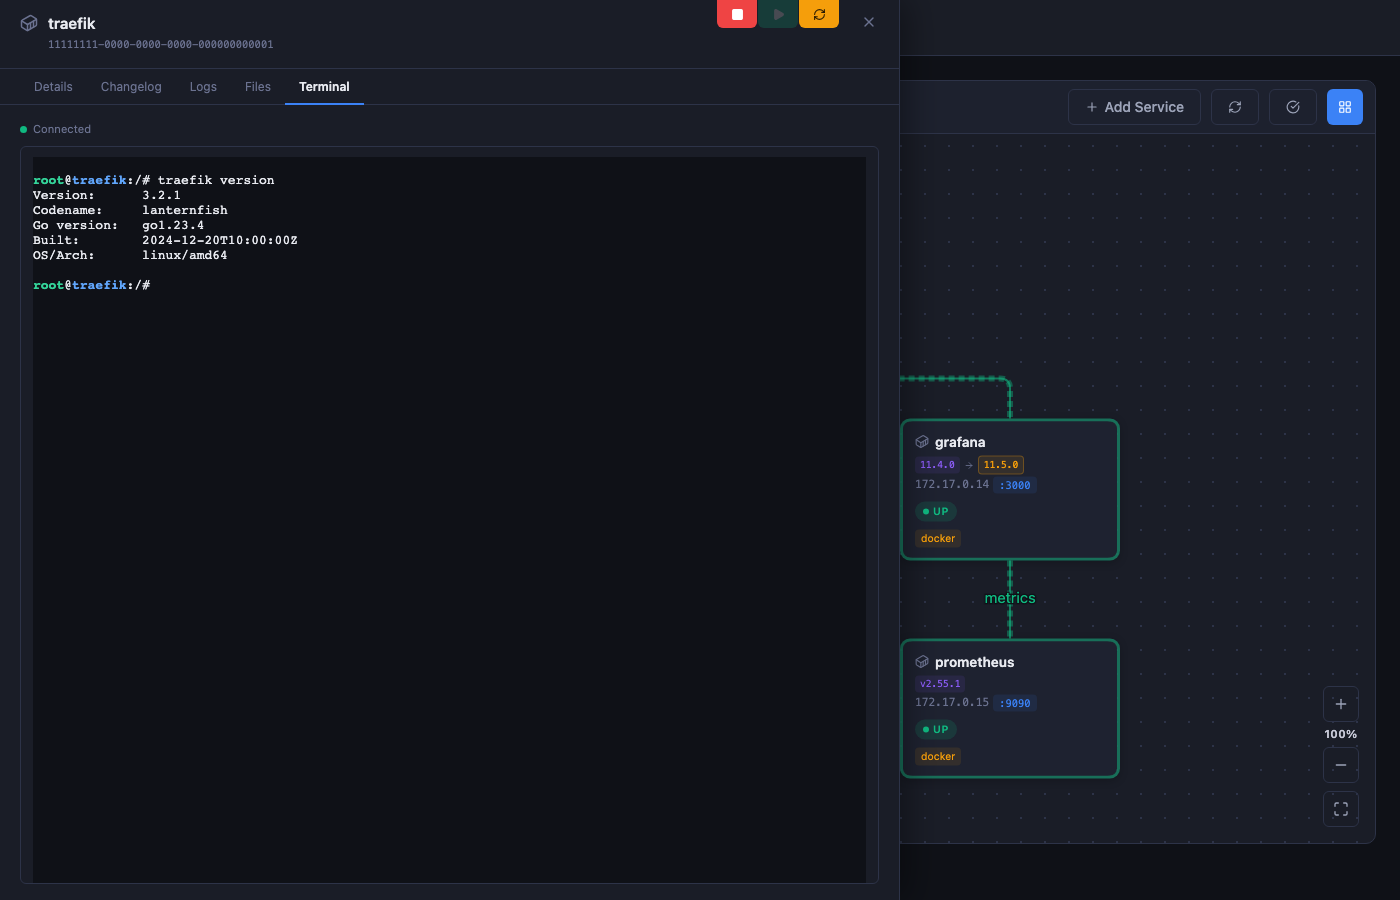Click the Add Service button
The height and width of the screenshot is (900, 1400).
coord(1135,107)
